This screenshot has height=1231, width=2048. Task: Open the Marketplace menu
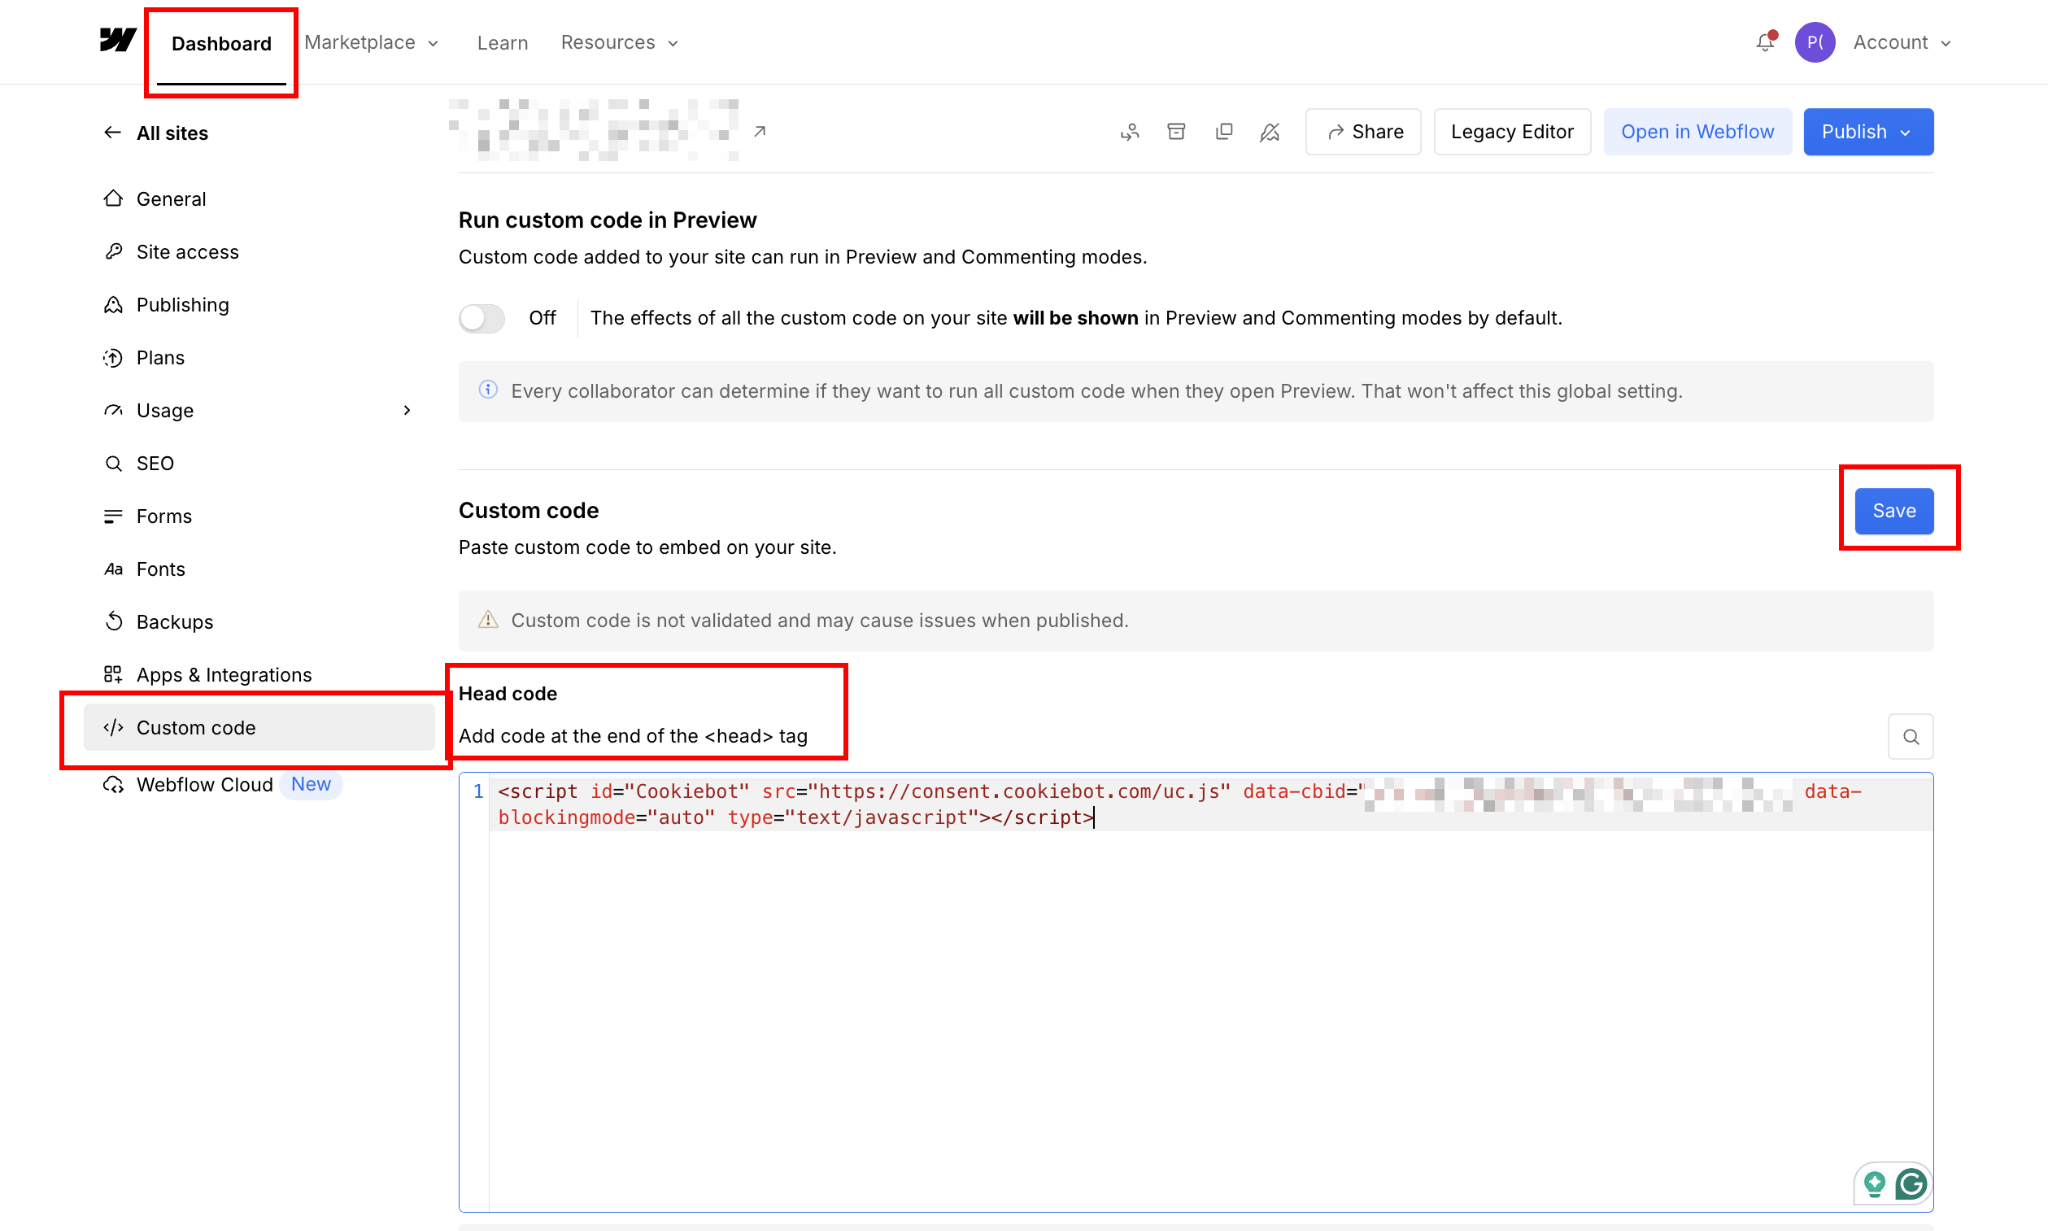pos(371,42)
